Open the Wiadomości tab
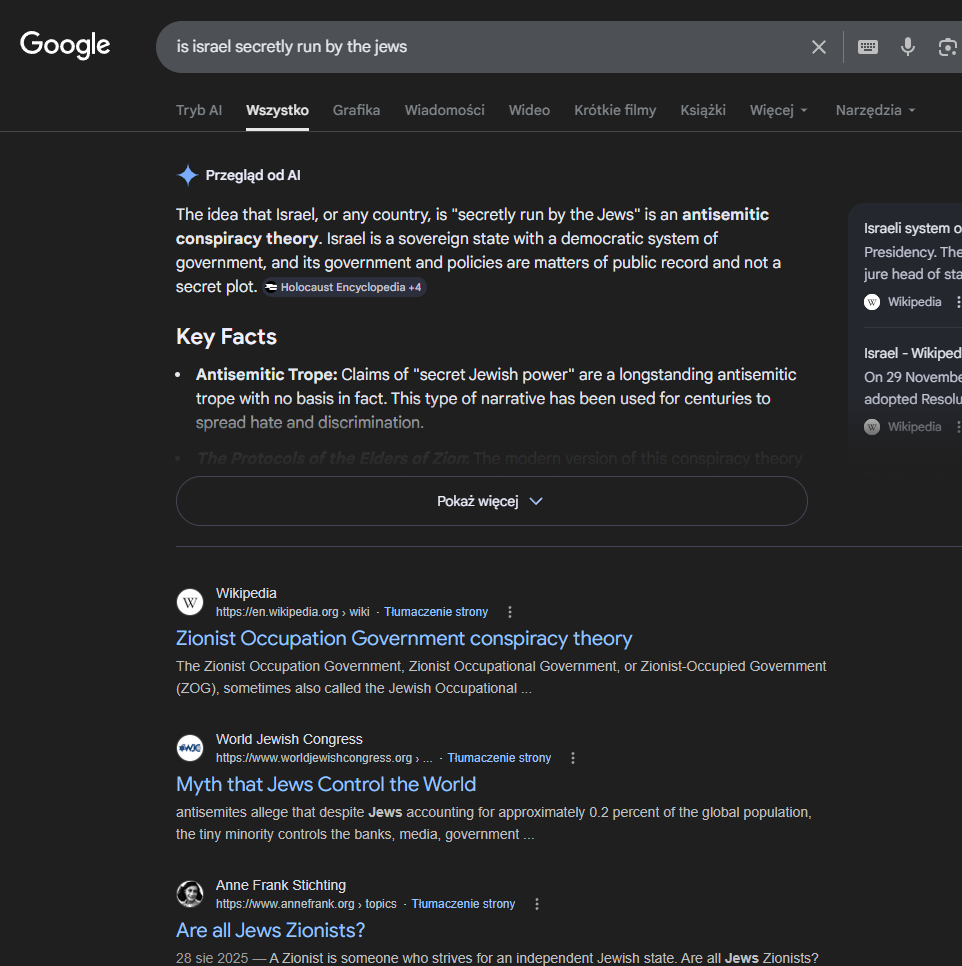 (x=445, y=110)
